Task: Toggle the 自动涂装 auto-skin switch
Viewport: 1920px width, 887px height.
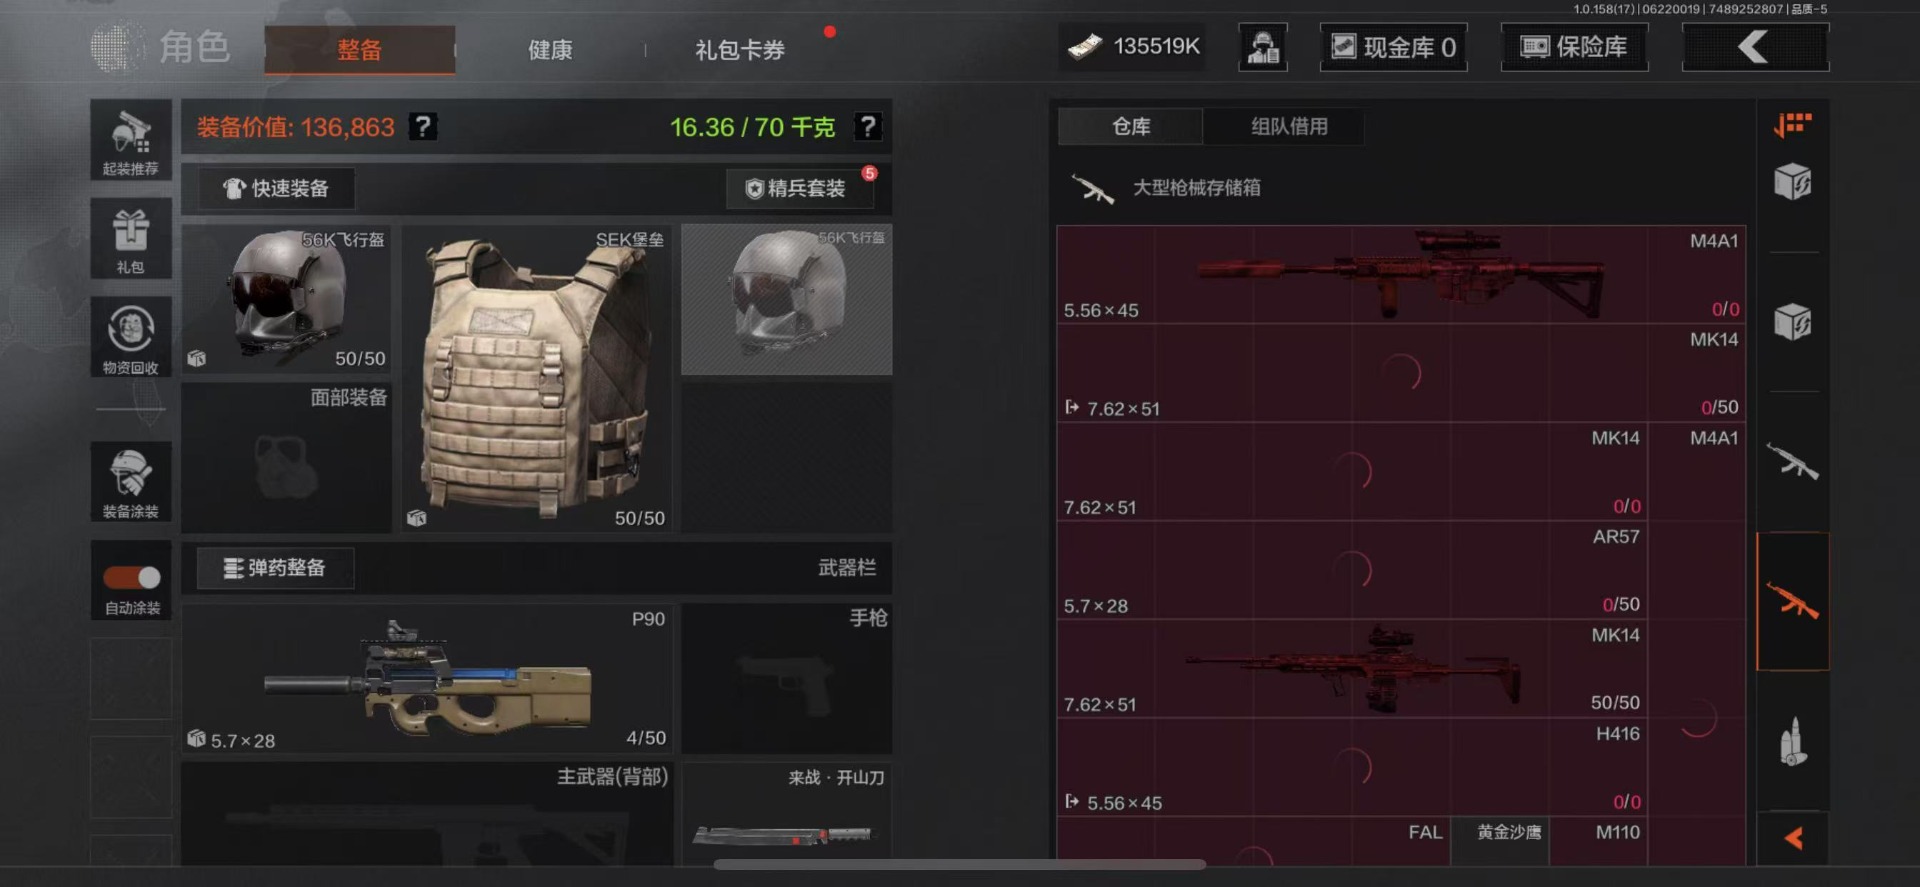Action: coord(132,578)
